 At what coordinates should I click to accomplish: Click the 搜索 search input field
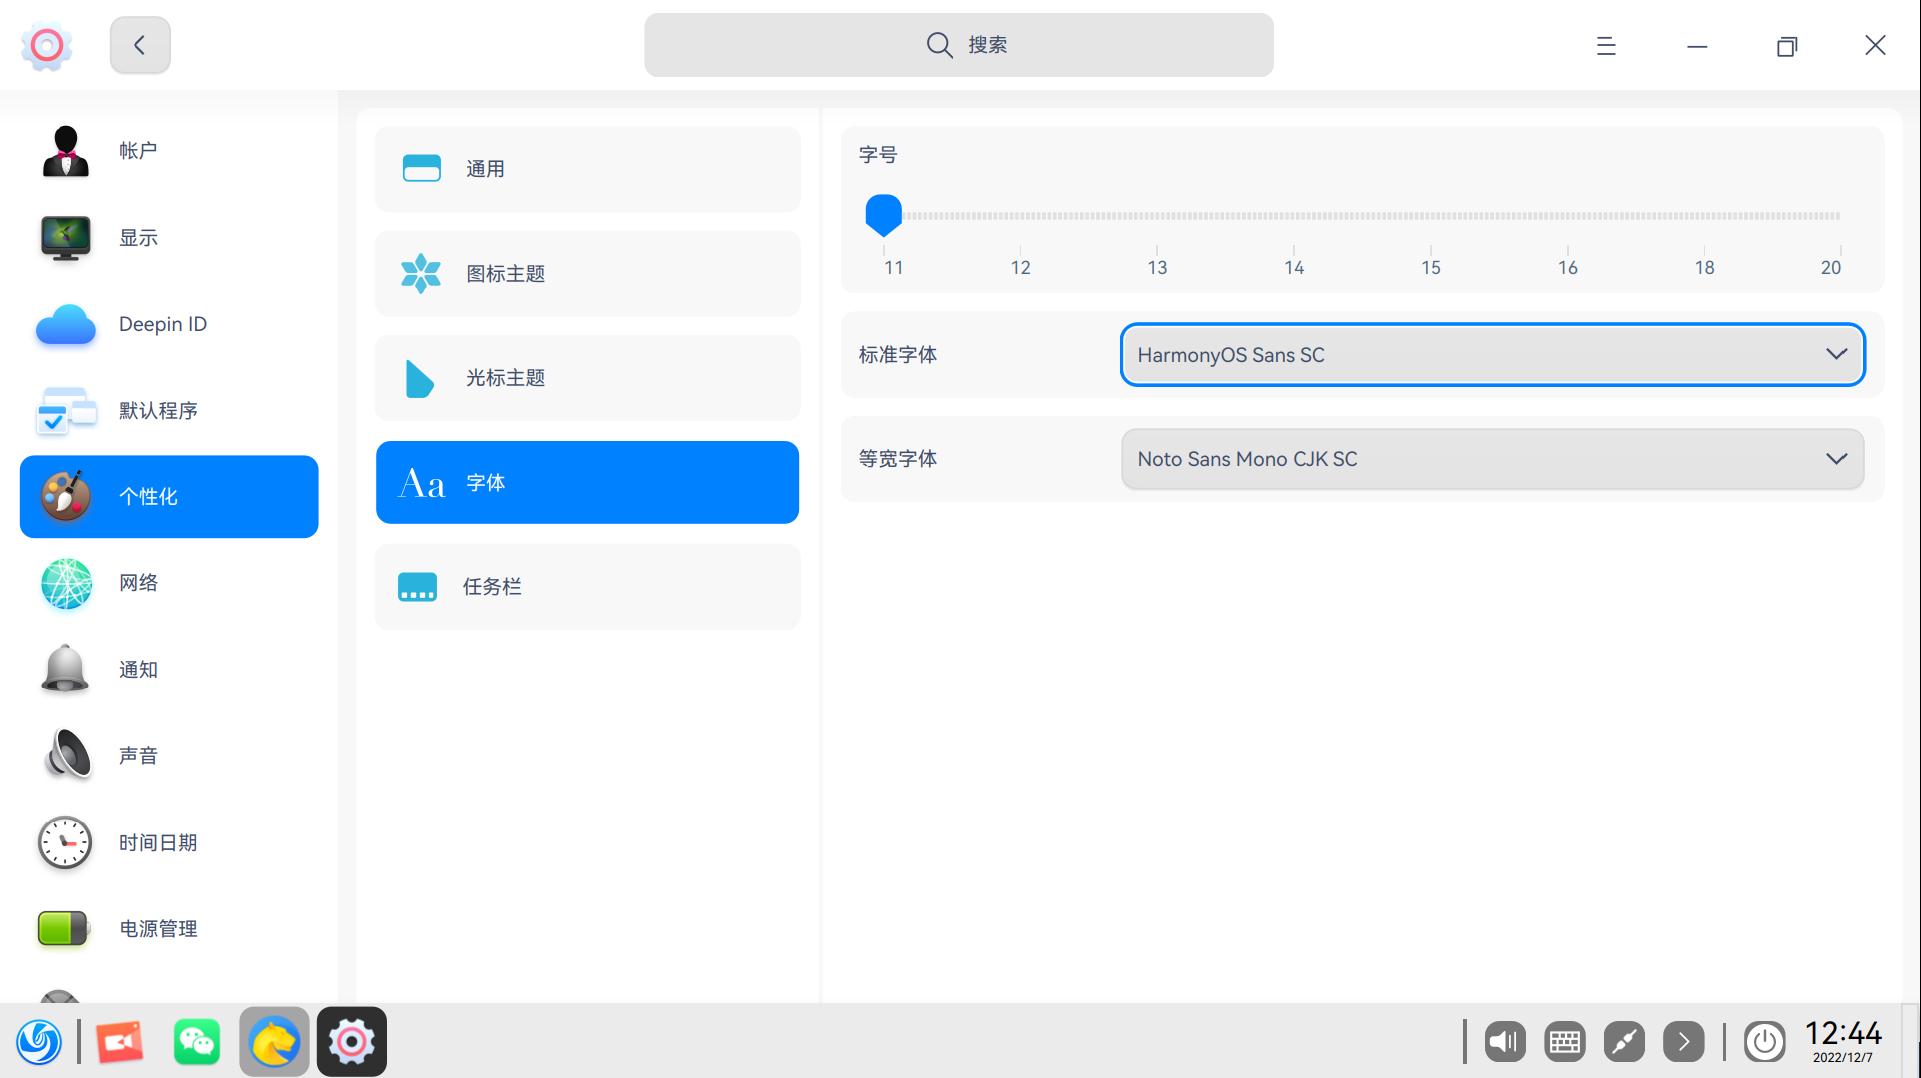point(958,44)
